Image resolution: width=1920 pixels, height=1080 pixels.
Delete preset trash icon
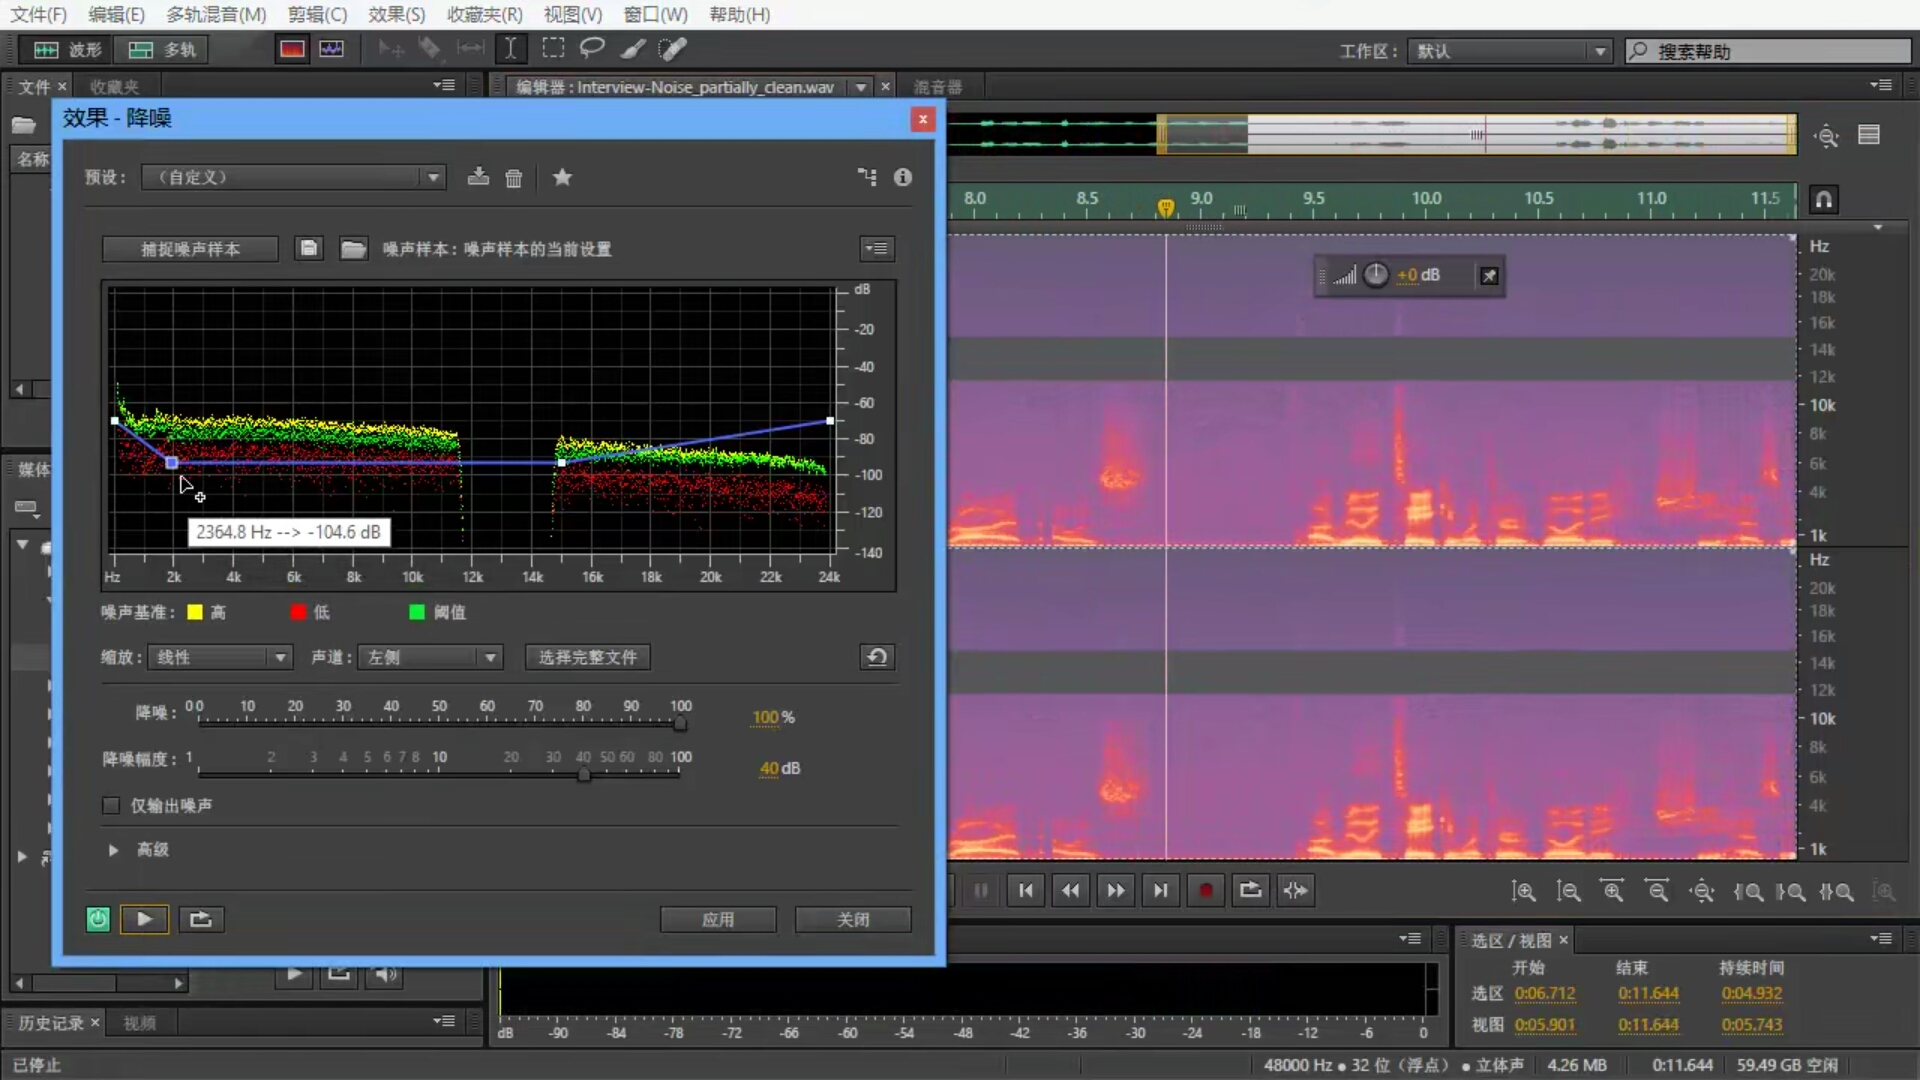coord(513,178)
